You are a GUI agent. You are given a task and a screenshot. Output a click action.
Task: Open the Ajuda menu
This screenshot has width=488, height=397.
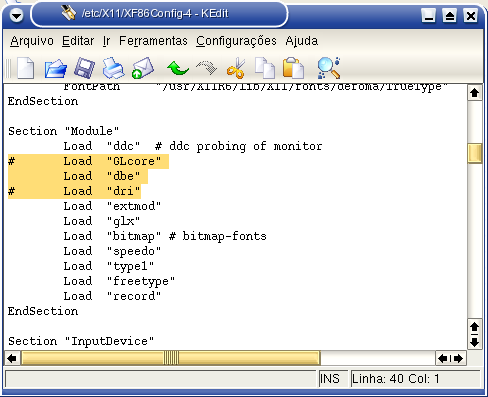point(302,41)
